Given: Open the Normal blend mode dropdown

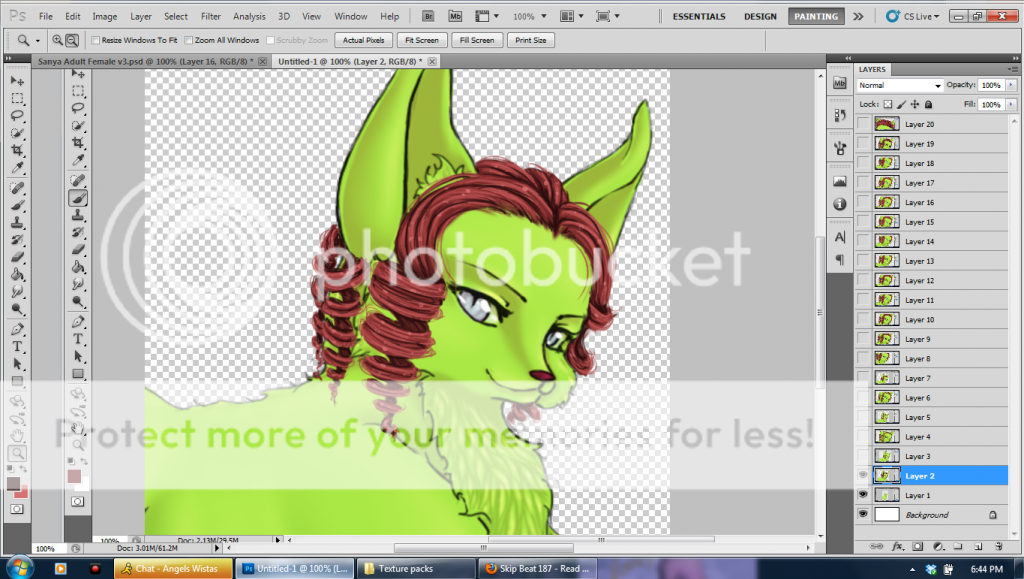Looking at the screenshot, I should click(x=900, y=85).
